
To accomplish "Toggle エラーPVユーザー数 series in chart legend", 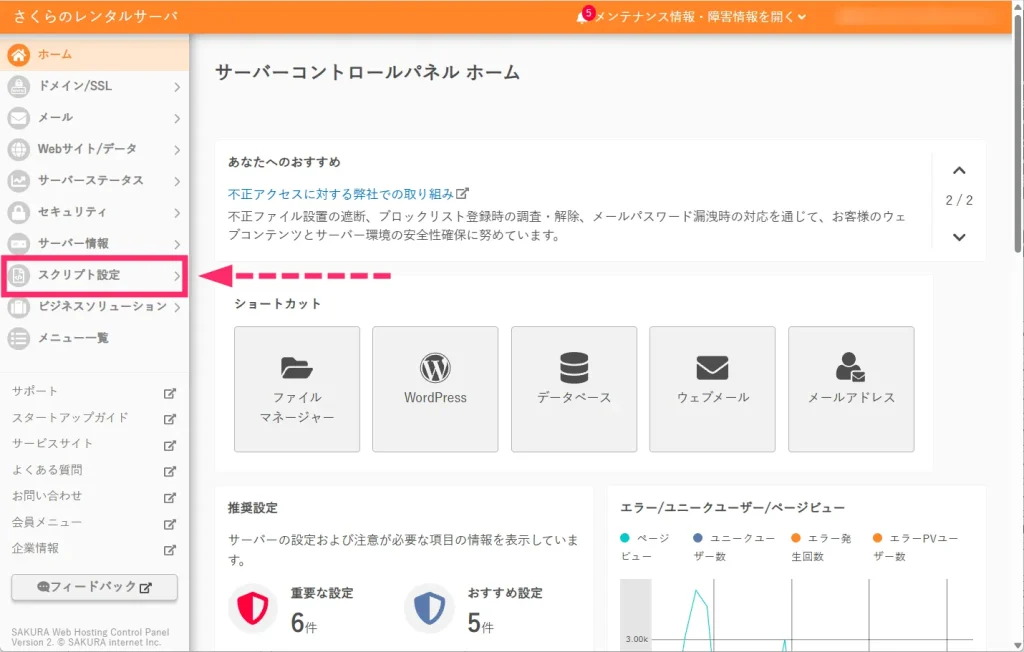I will pos(916,547).
